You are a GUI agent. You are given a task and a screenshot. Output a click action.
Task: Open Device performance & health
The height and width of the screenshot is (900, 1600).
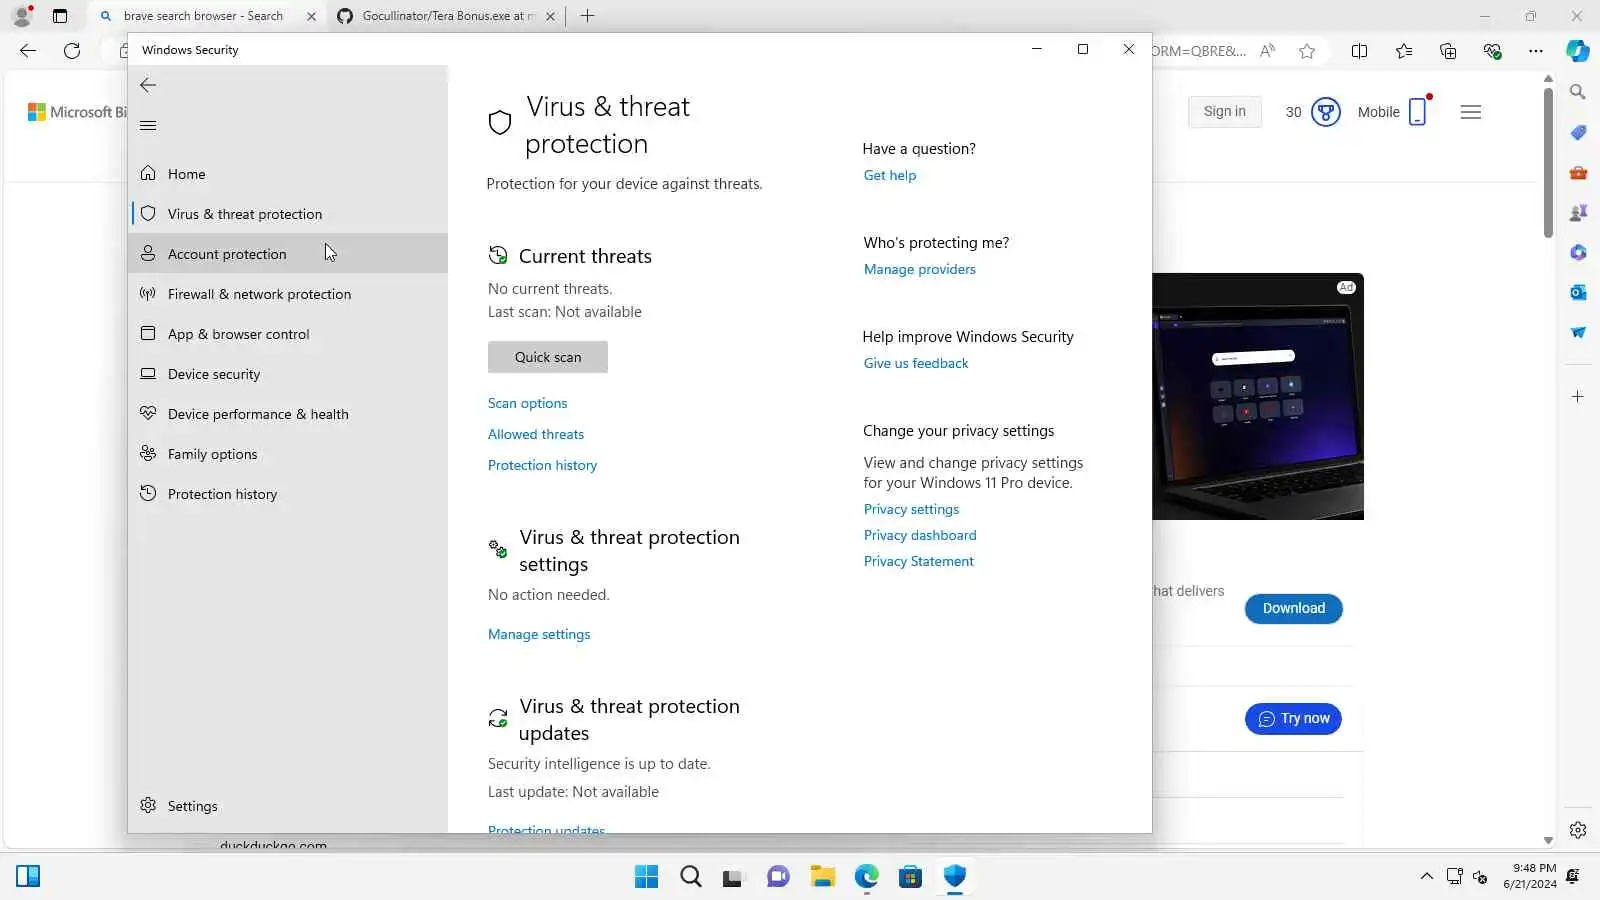tap(288, 414)
